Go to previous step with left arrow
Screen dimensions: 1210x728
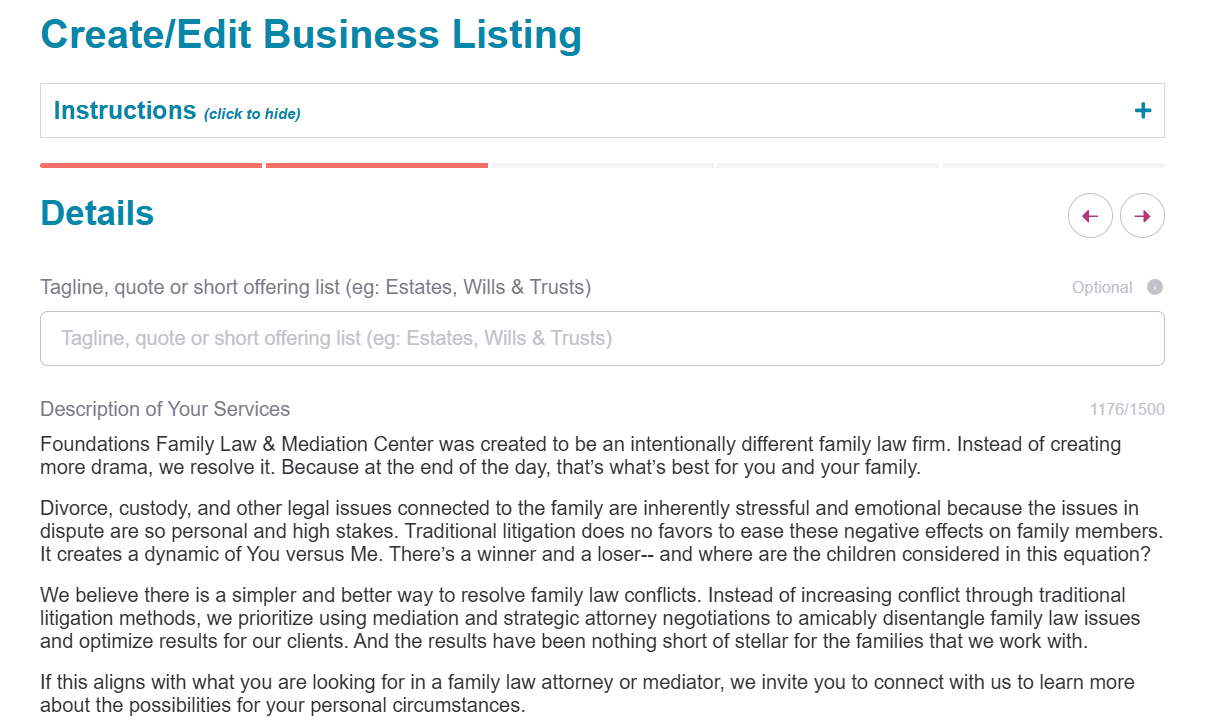point(1090,216)
